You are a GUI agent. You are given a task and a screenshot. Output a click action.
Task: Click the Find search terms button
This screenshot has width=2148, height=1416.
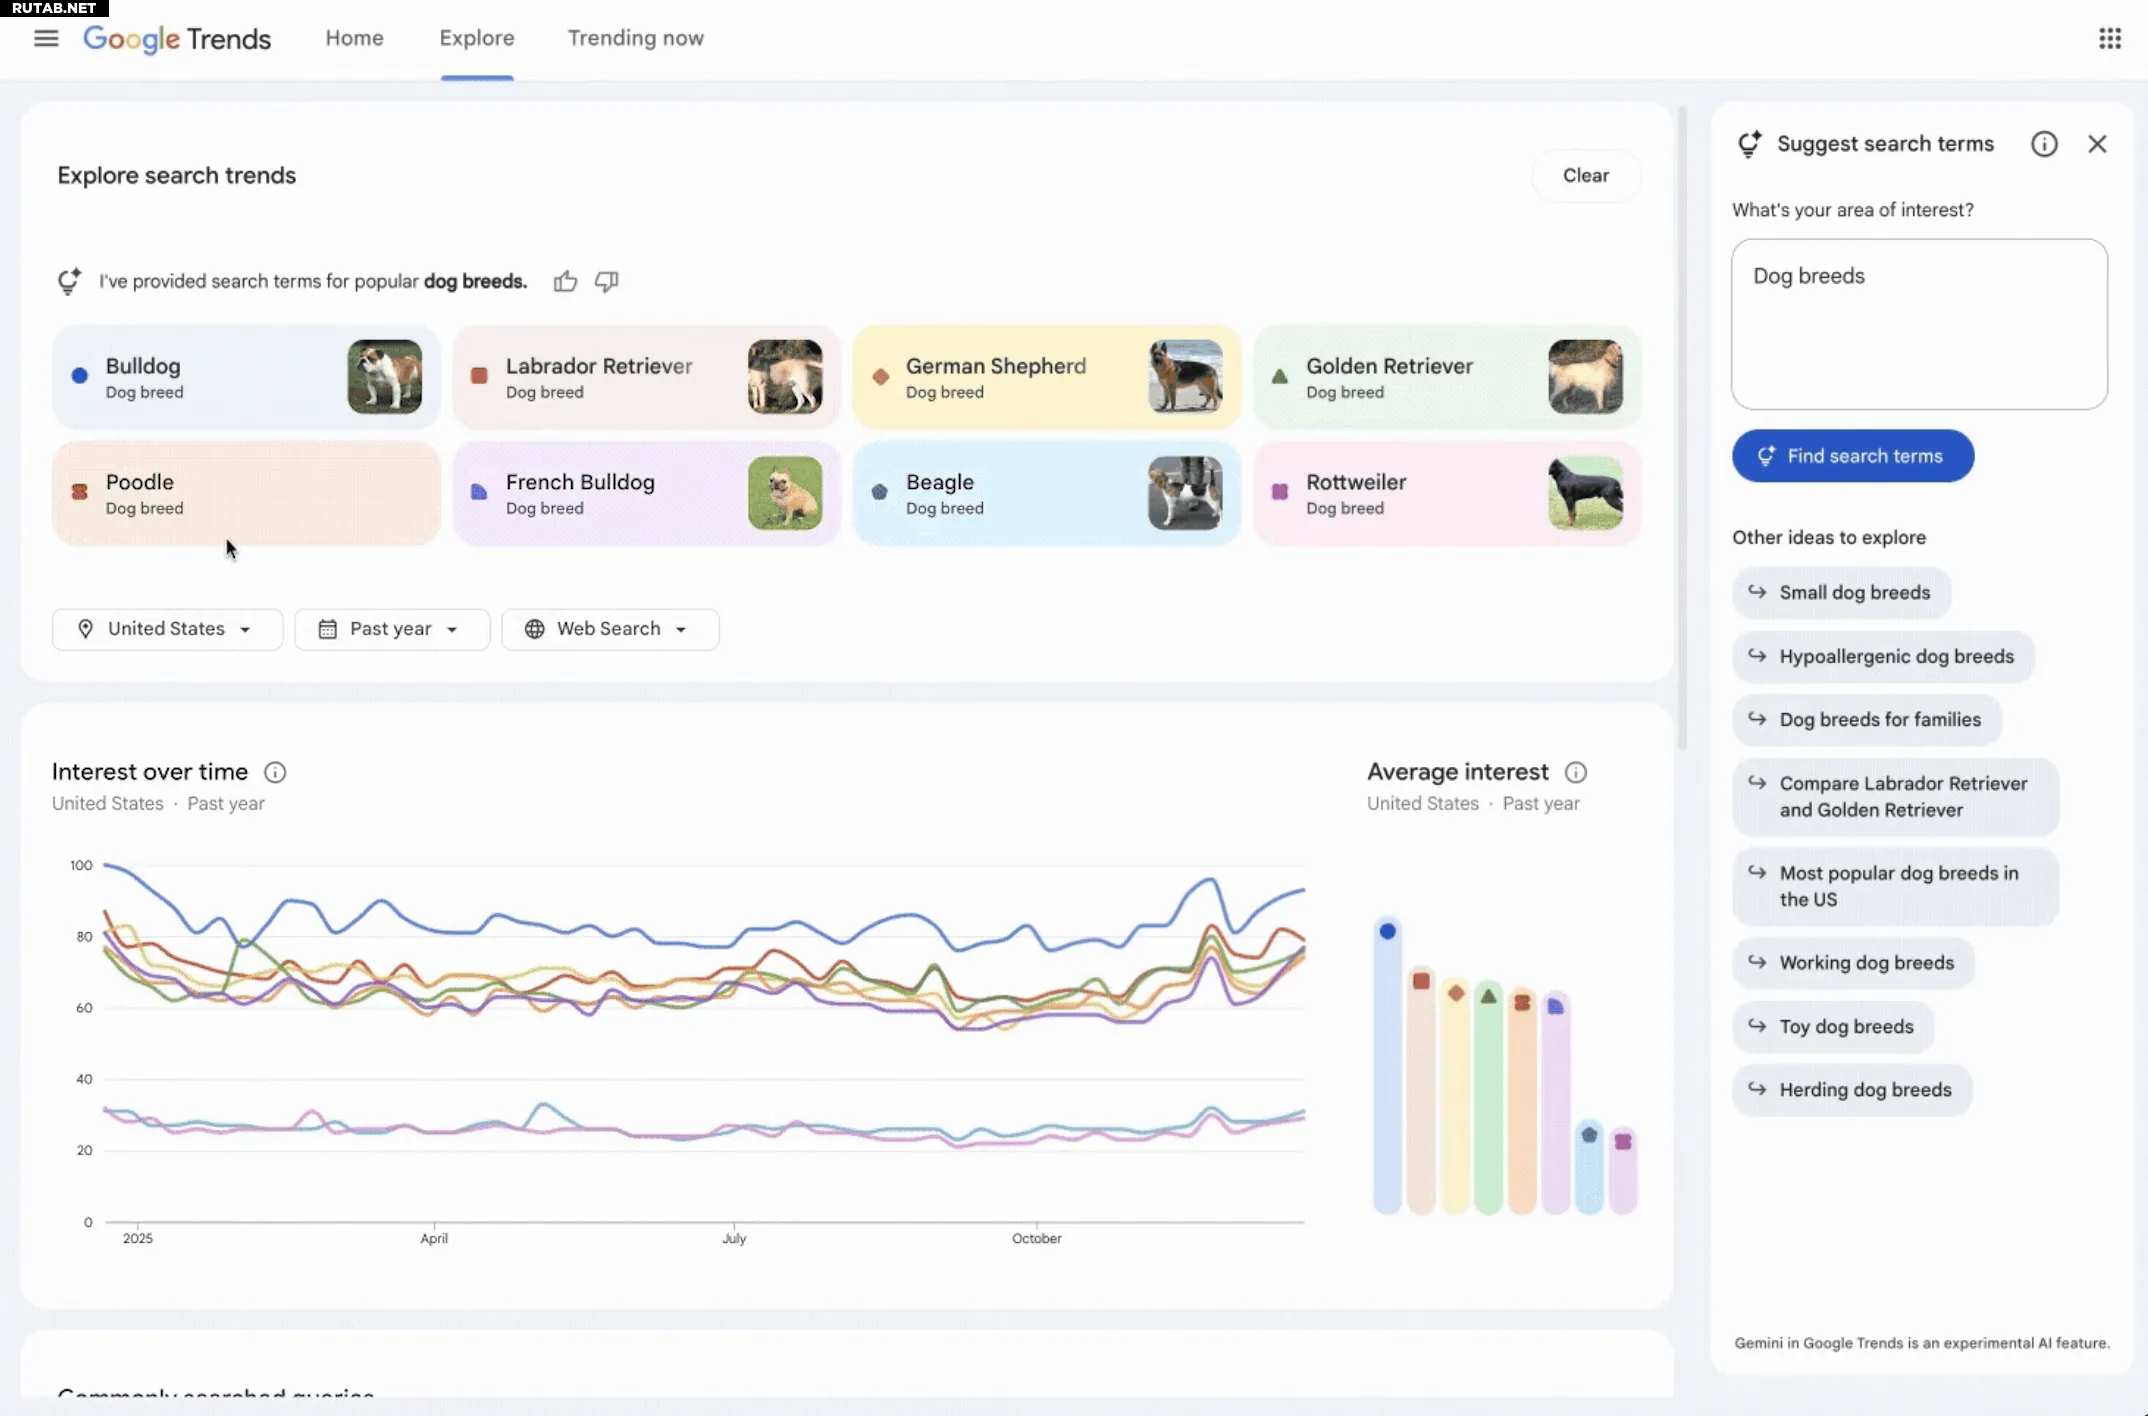tap(1852, 456)
